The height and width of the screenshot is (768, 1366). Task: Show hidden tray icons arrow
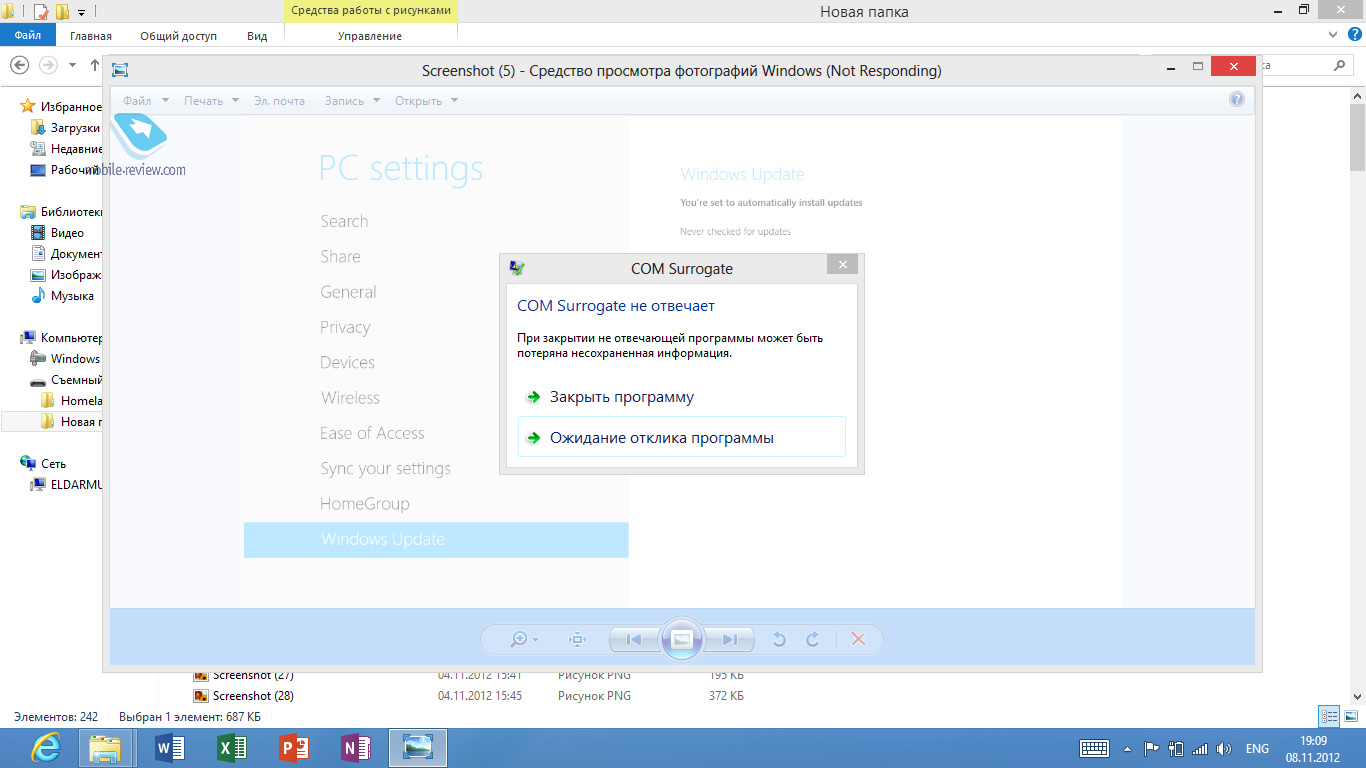point(1128,749)
